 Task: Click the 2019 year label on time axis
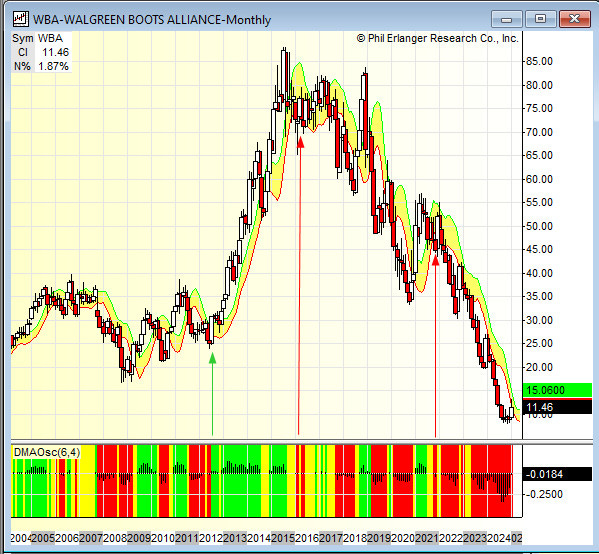[x=379, y=538]
